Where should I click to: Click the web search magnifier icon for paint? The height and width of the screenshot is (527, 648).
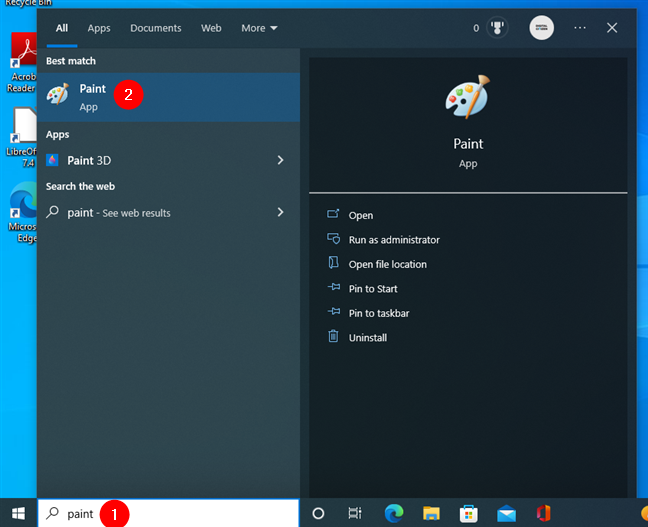tap(52, 212)
